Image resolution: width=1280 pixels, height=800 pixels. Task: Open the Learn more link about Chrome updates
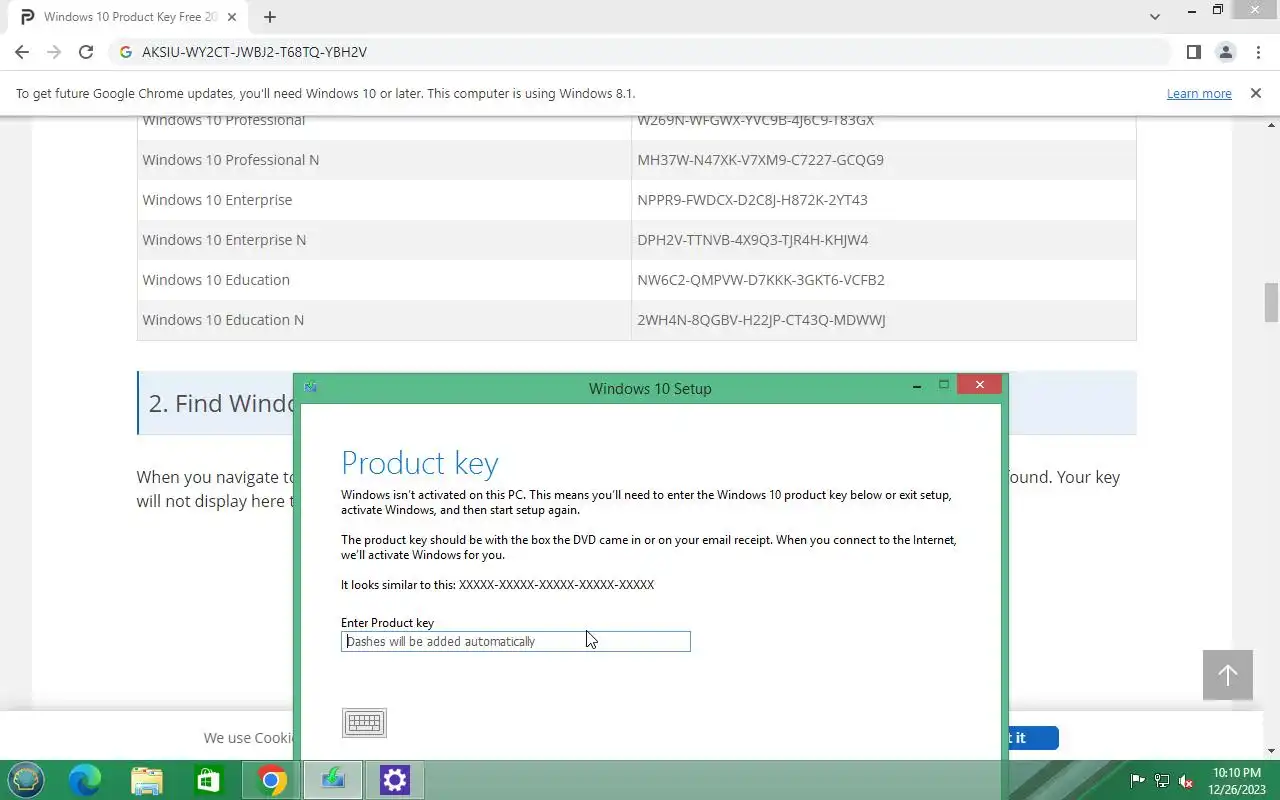(x=1199, y=93)
